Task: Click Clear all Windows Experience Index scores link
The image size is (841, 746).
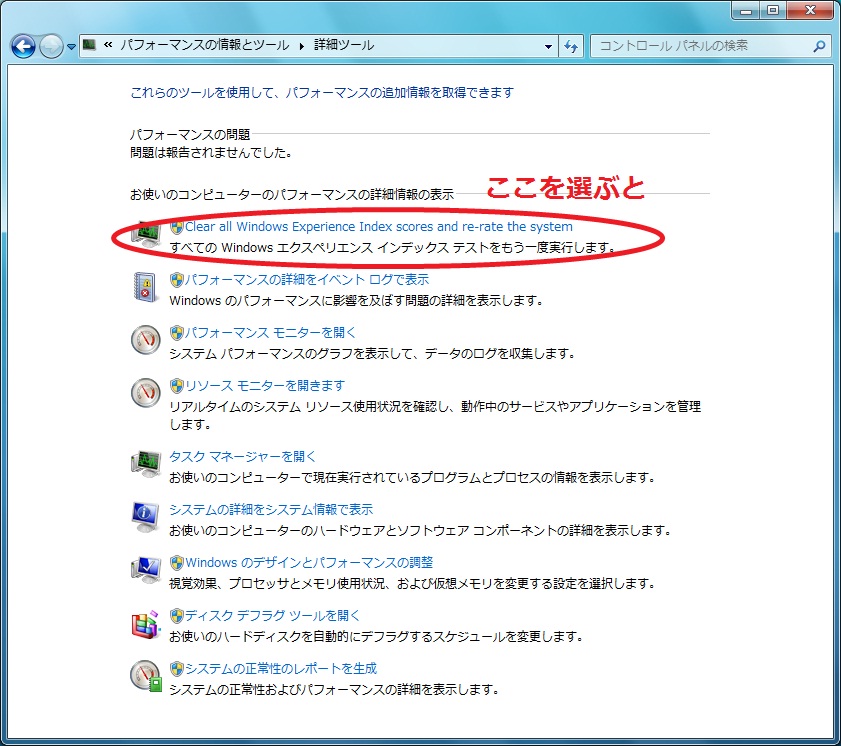Action: 379,227
